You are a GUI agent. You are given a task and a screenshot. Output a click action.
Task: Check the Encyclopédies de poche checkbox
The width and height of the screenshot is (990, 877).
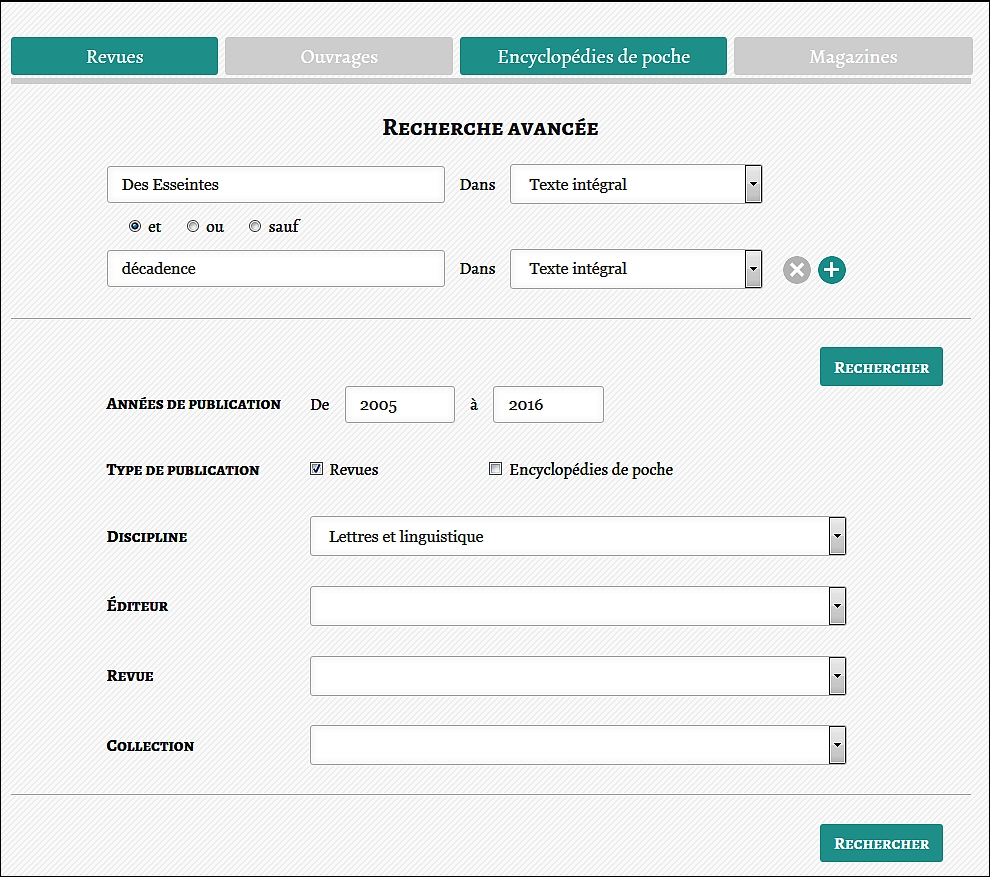pos(495,469)
